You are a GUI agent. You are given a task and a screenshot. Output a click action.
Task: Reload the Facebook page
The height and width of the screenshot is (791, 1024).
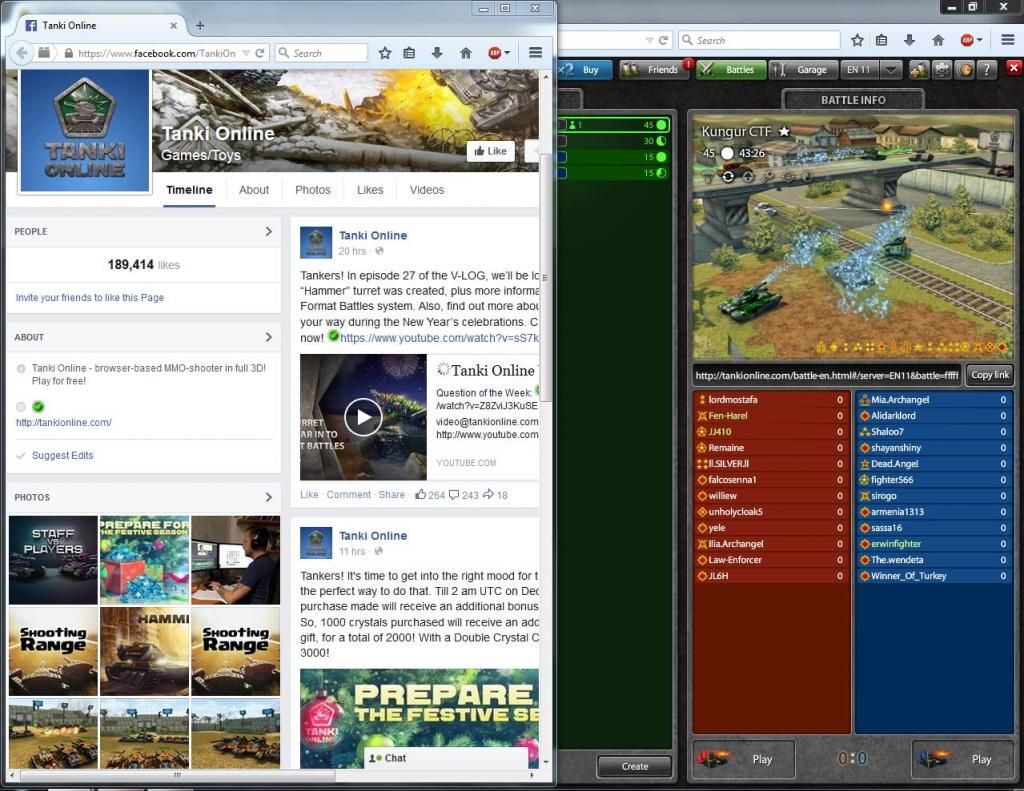click(x=260, y=53)
